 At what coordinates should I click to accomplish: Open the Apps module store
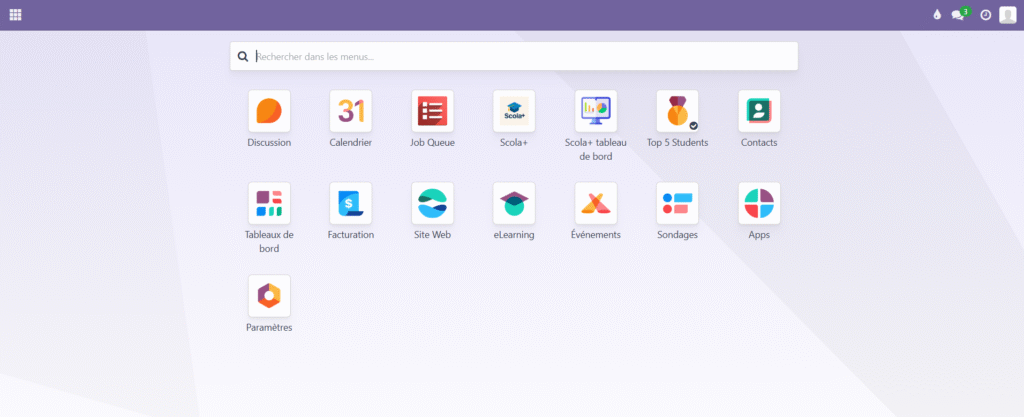759,203
